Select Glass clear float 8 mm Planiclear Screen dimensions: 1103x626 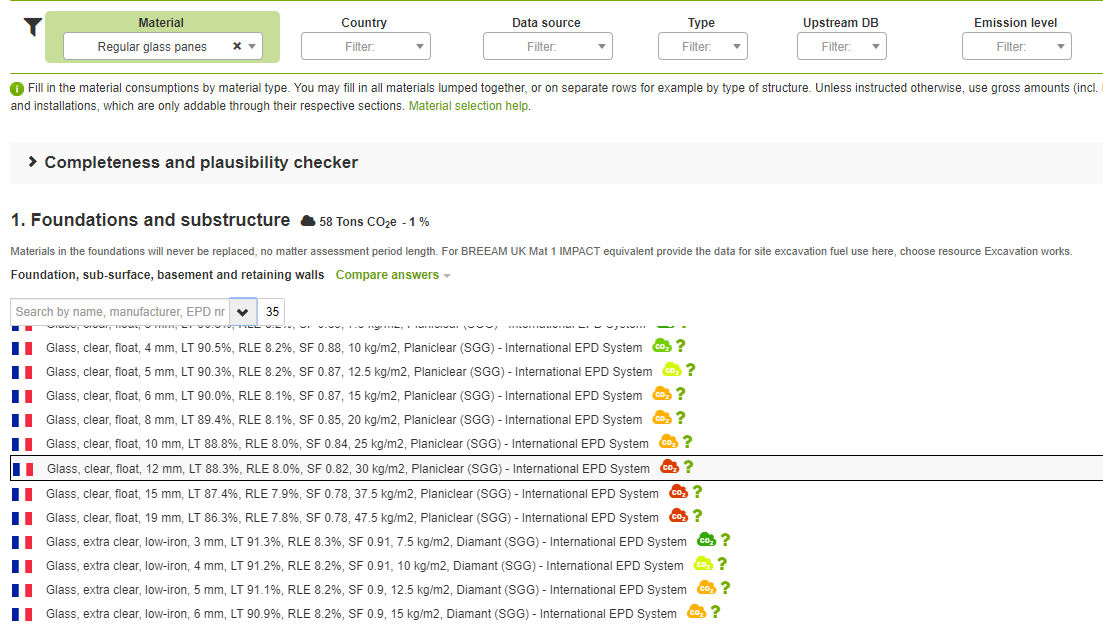(344, 419)
